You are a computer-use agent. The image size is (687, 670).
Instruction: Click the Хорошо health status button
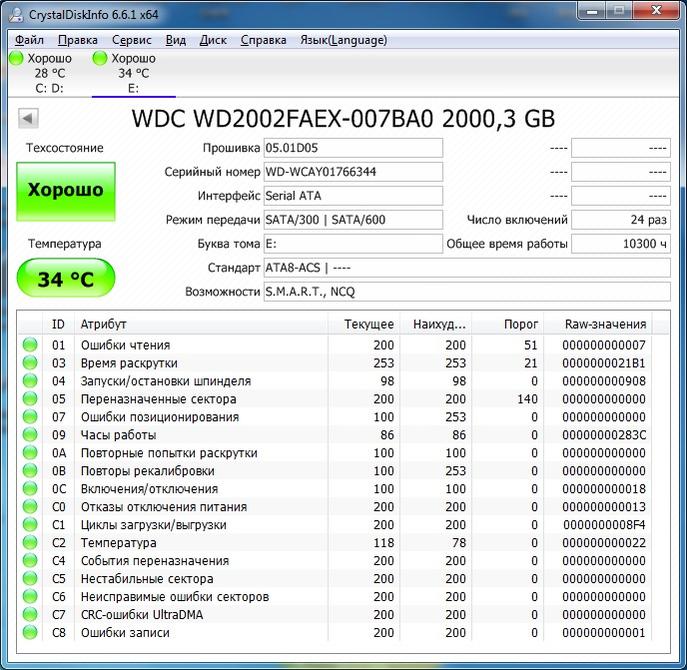pyautogui.click(x=66, y=191)
